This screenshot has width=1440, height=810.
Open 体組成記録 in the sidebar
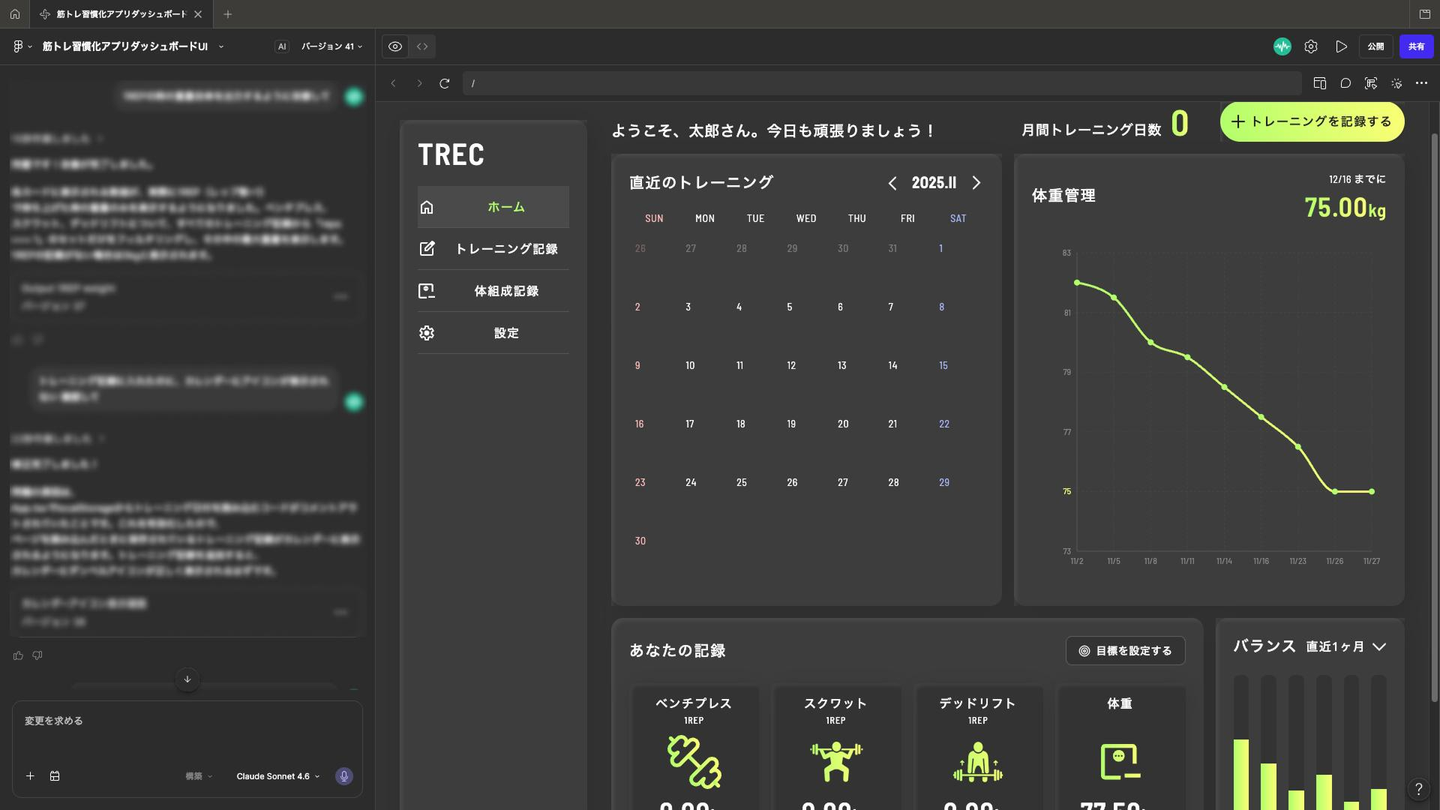coord(493,291)
